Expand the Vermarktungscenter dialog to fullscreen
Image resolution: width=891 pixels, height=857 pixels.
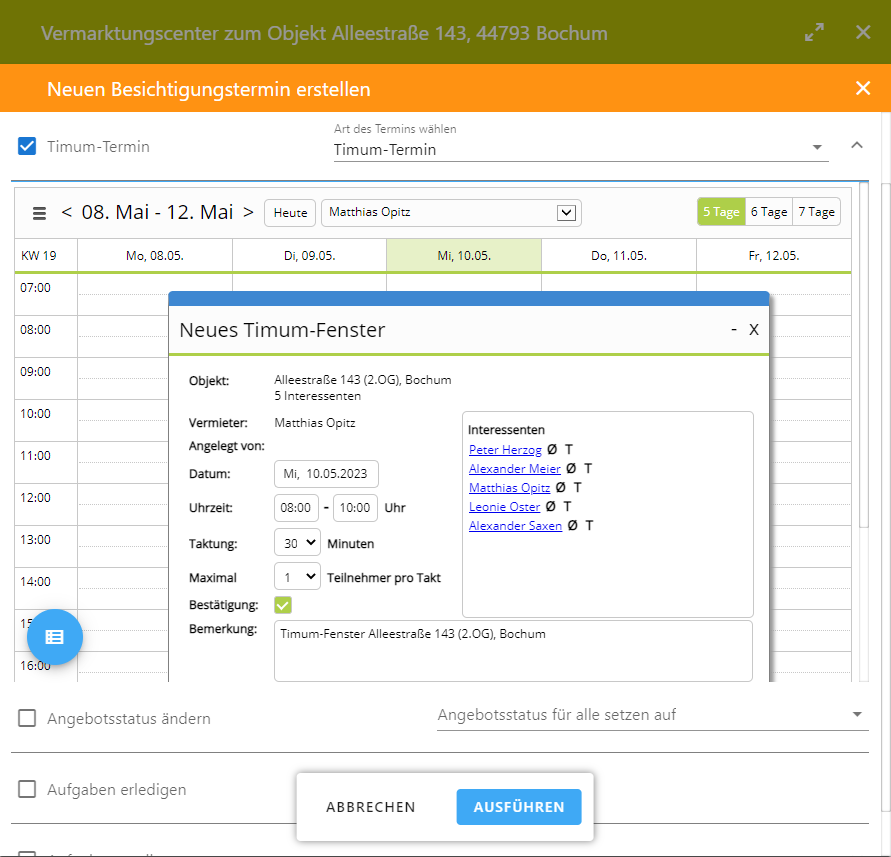[x=814, y=33]
